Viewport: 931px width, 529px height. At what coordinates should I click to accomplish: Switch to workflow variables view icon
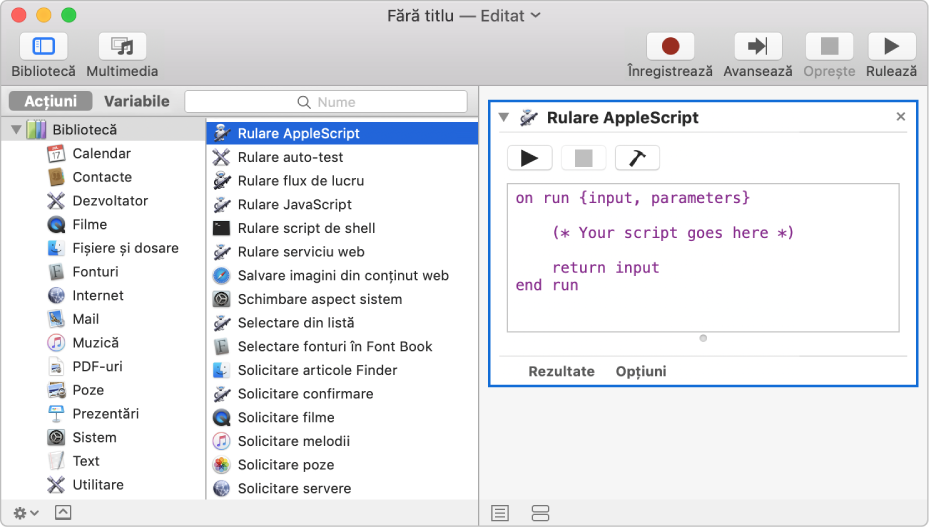click(x=540, y=513)
